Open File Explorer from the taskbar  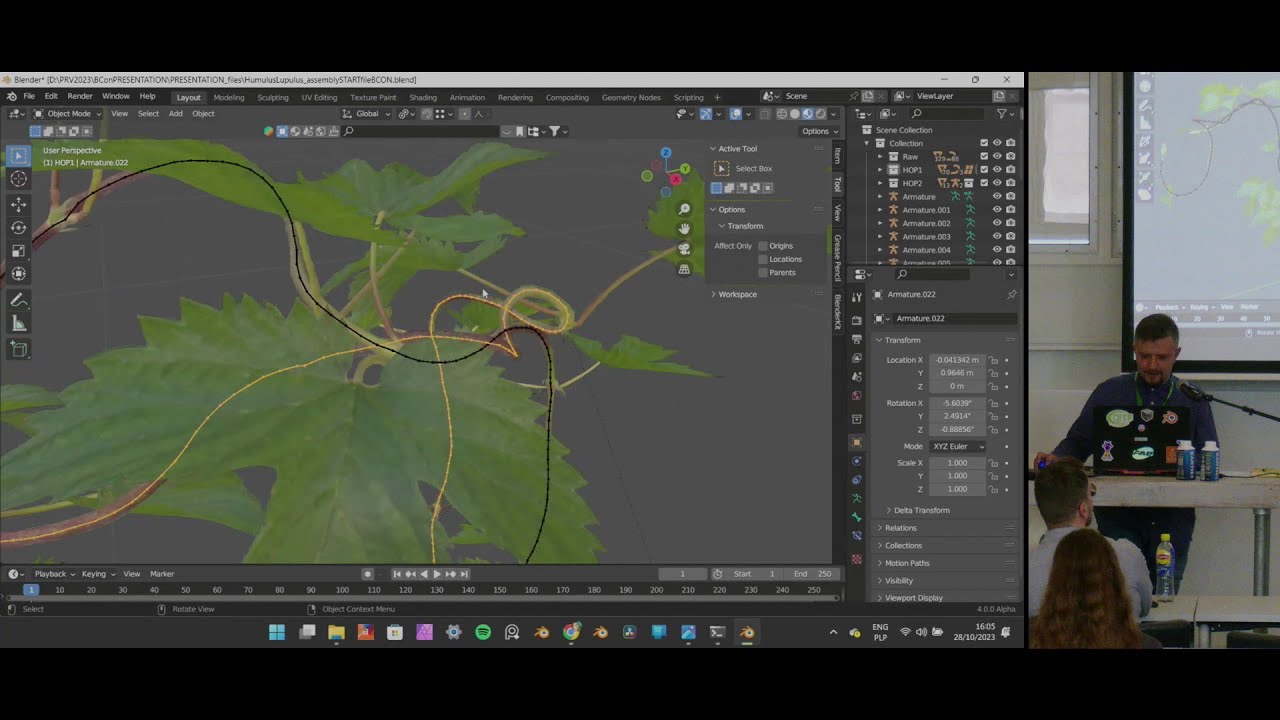coord(336,632)
